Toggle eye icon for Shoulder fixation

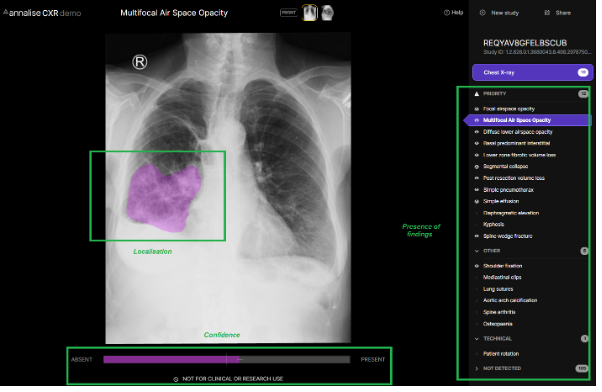476,266
